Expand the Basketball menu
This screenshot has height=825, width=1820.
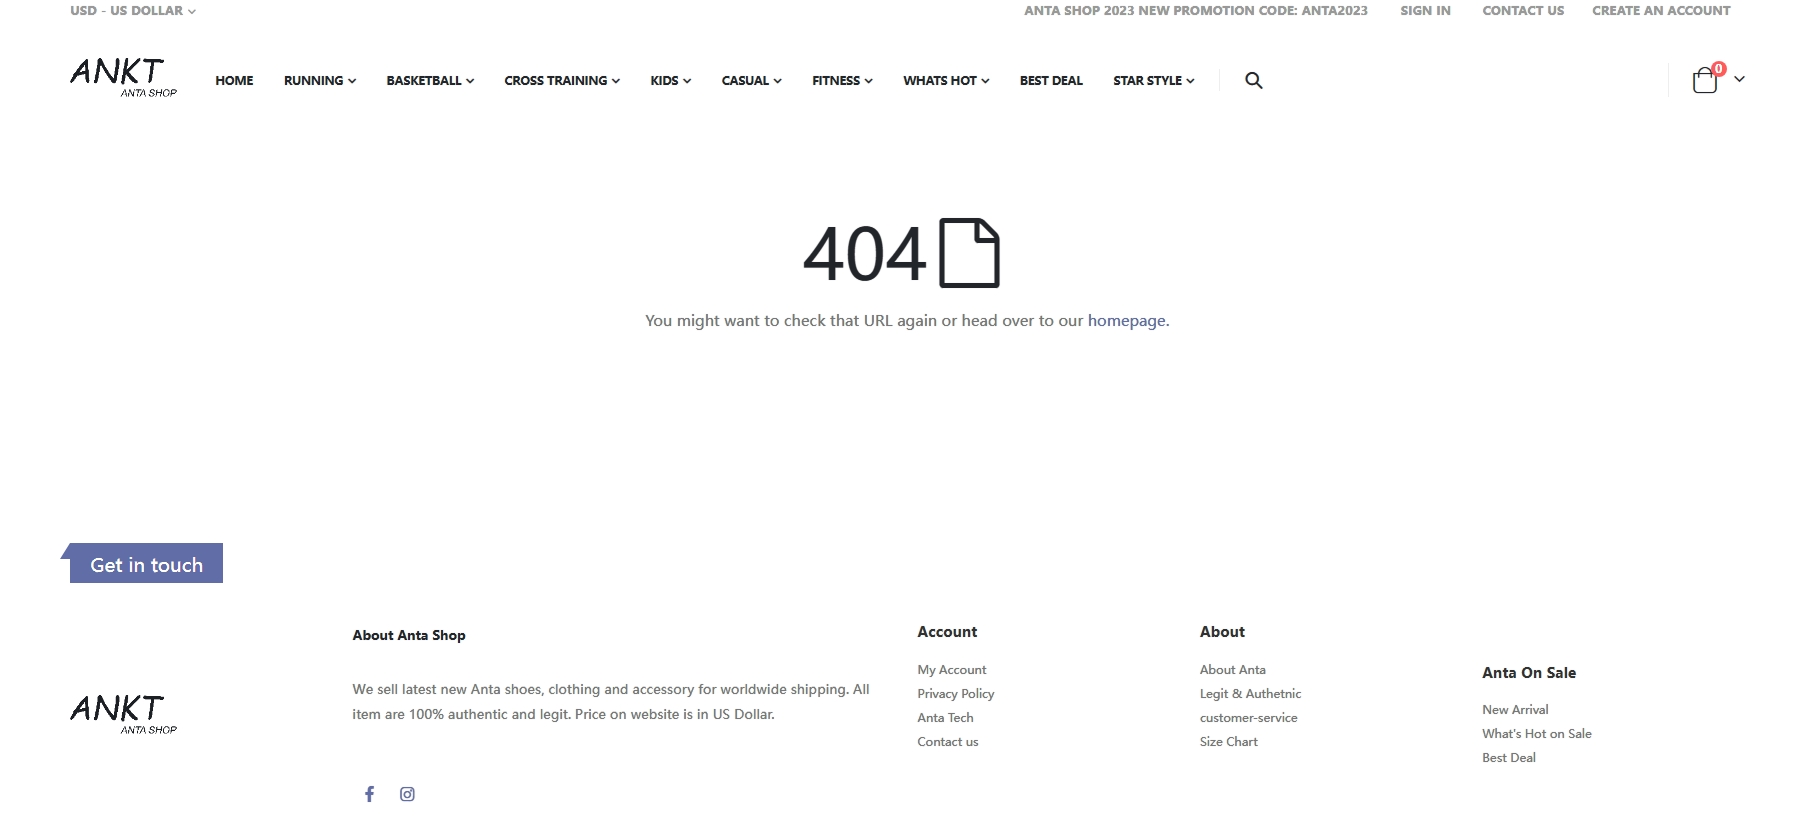click(429, 81)
